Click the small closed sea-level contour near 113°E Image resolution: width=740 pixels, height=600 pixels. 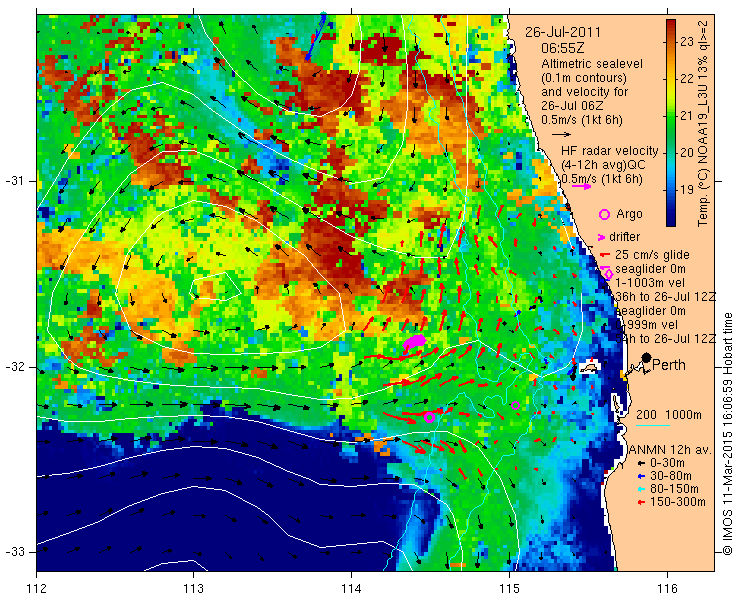[x=215, y=286]
